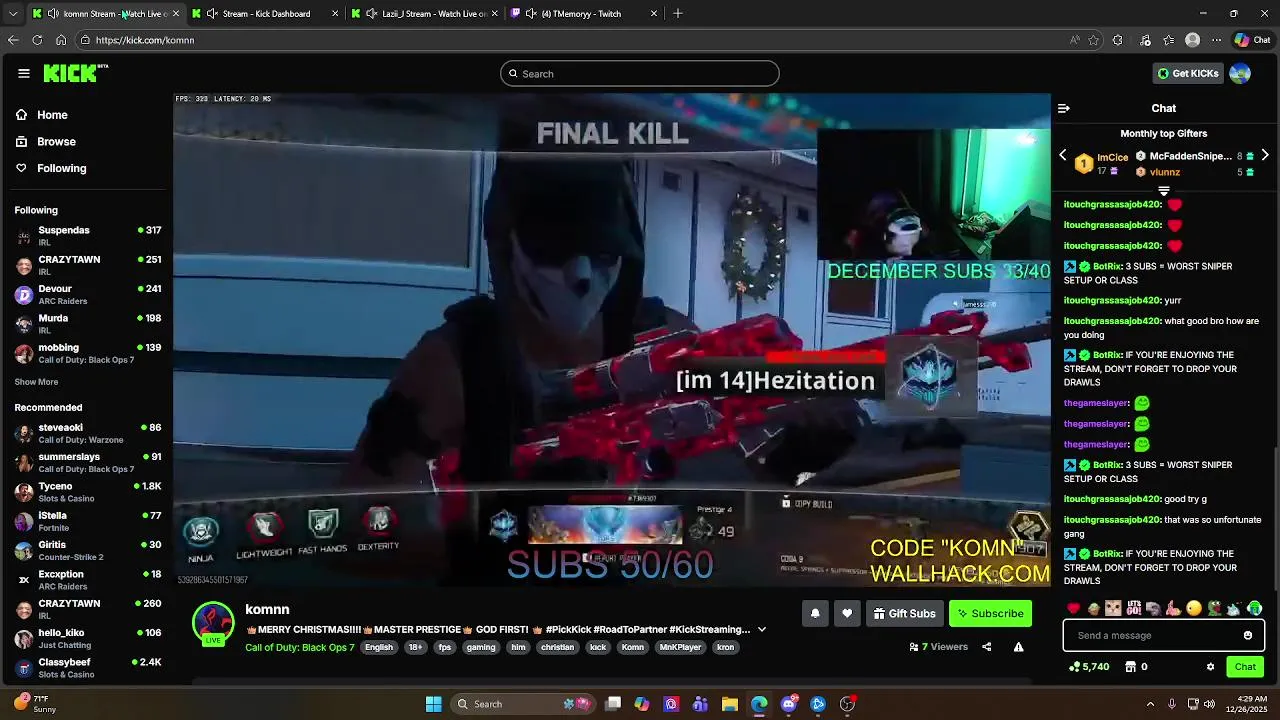
Task: Click the browser home button
Action: pos(61,40)
